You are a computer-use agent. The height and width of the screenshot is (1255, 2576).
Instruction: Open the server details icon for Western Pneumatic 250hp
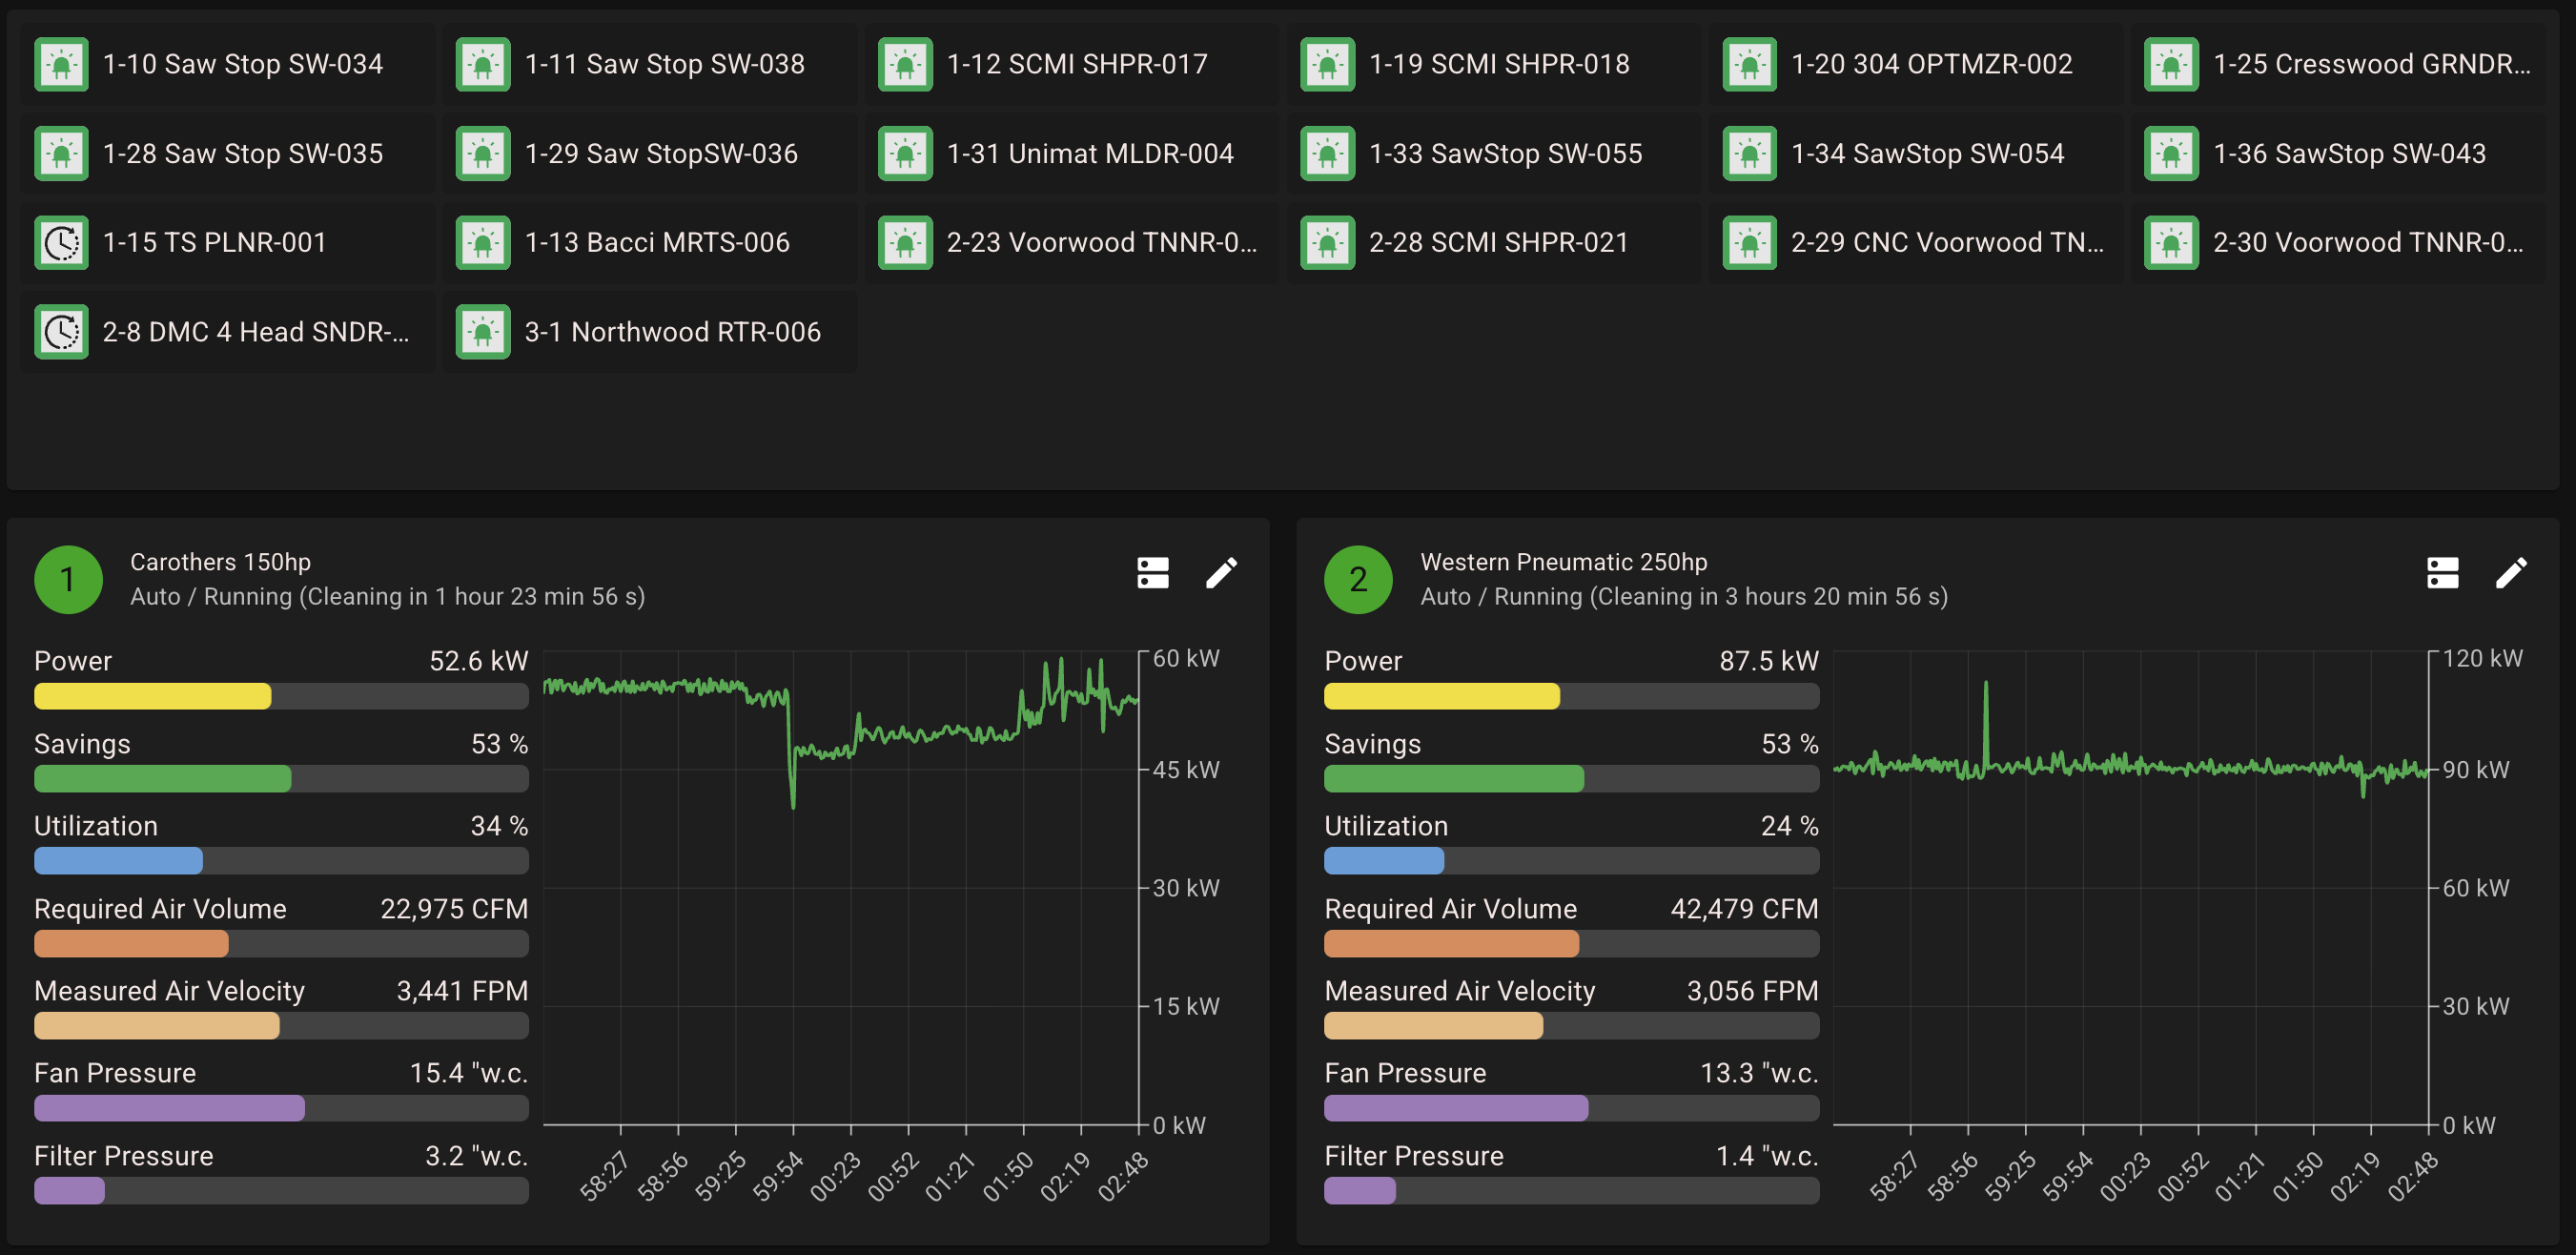2442,573
